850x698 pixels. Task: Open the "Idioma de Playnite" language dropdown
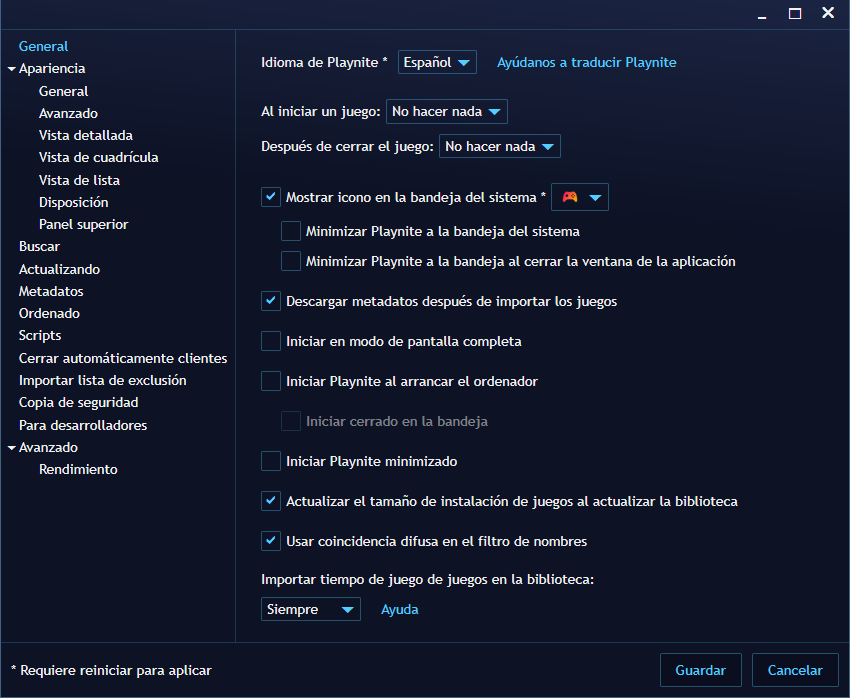[x=437, y=61]
